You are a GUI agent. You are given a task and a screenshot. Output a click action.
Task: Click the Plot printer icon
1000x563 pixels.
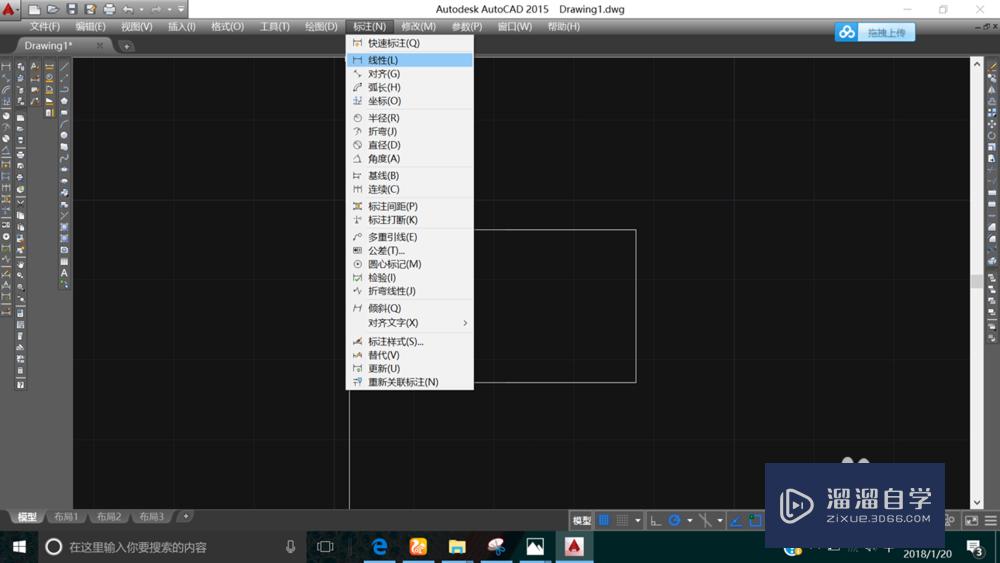click(x=109, y=10)
